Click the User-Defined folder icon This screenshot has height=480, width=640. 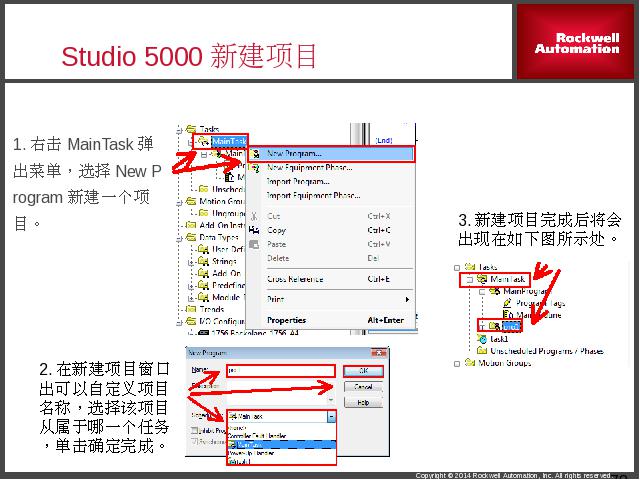[x=203, y=249]
